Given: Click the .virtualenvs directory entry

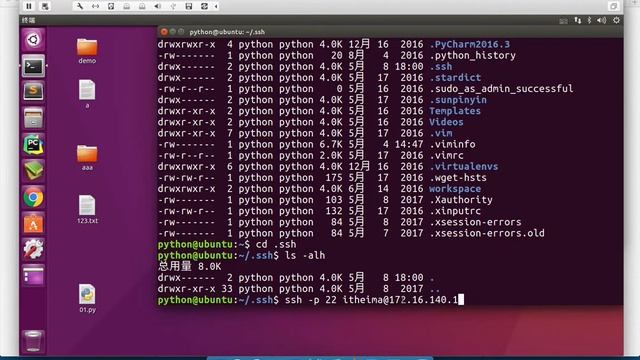Looking at the screenshot, I should point(464,166).
